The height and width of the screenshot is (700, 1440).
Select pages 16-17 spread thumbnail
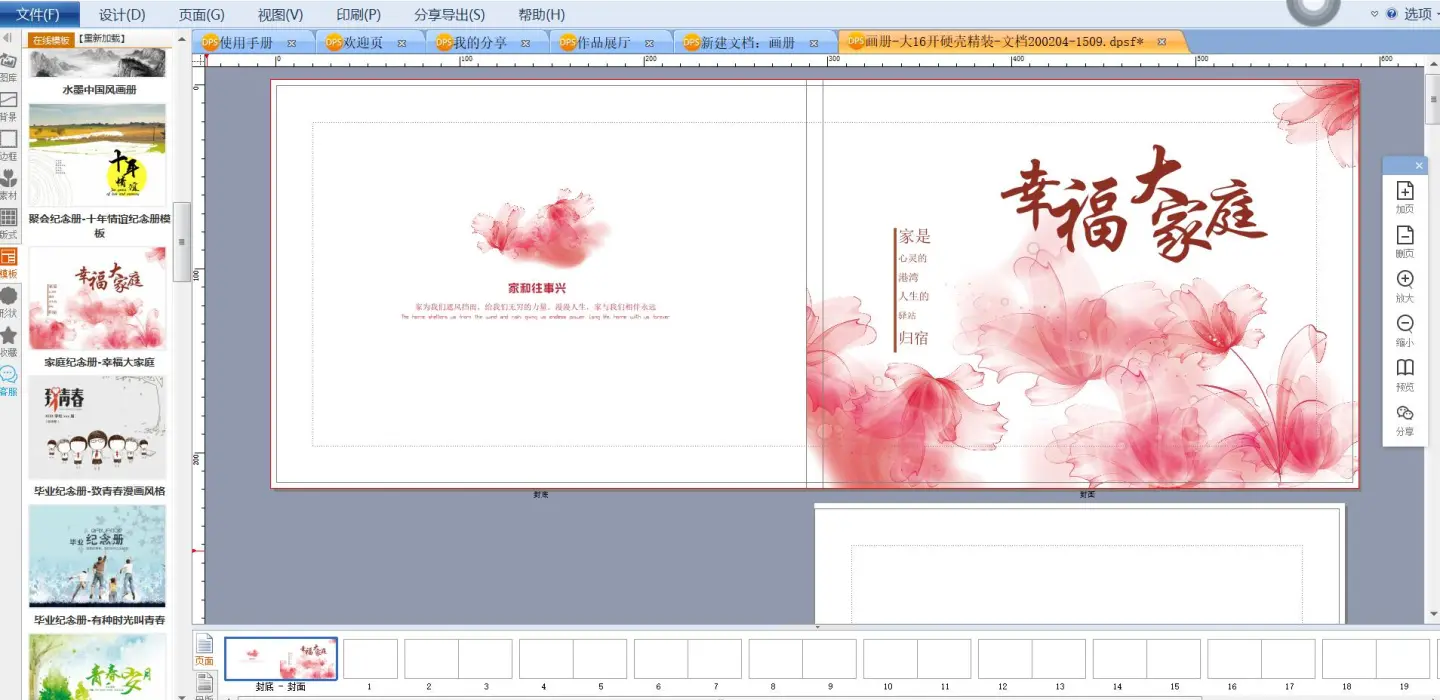pos(1261,659)
